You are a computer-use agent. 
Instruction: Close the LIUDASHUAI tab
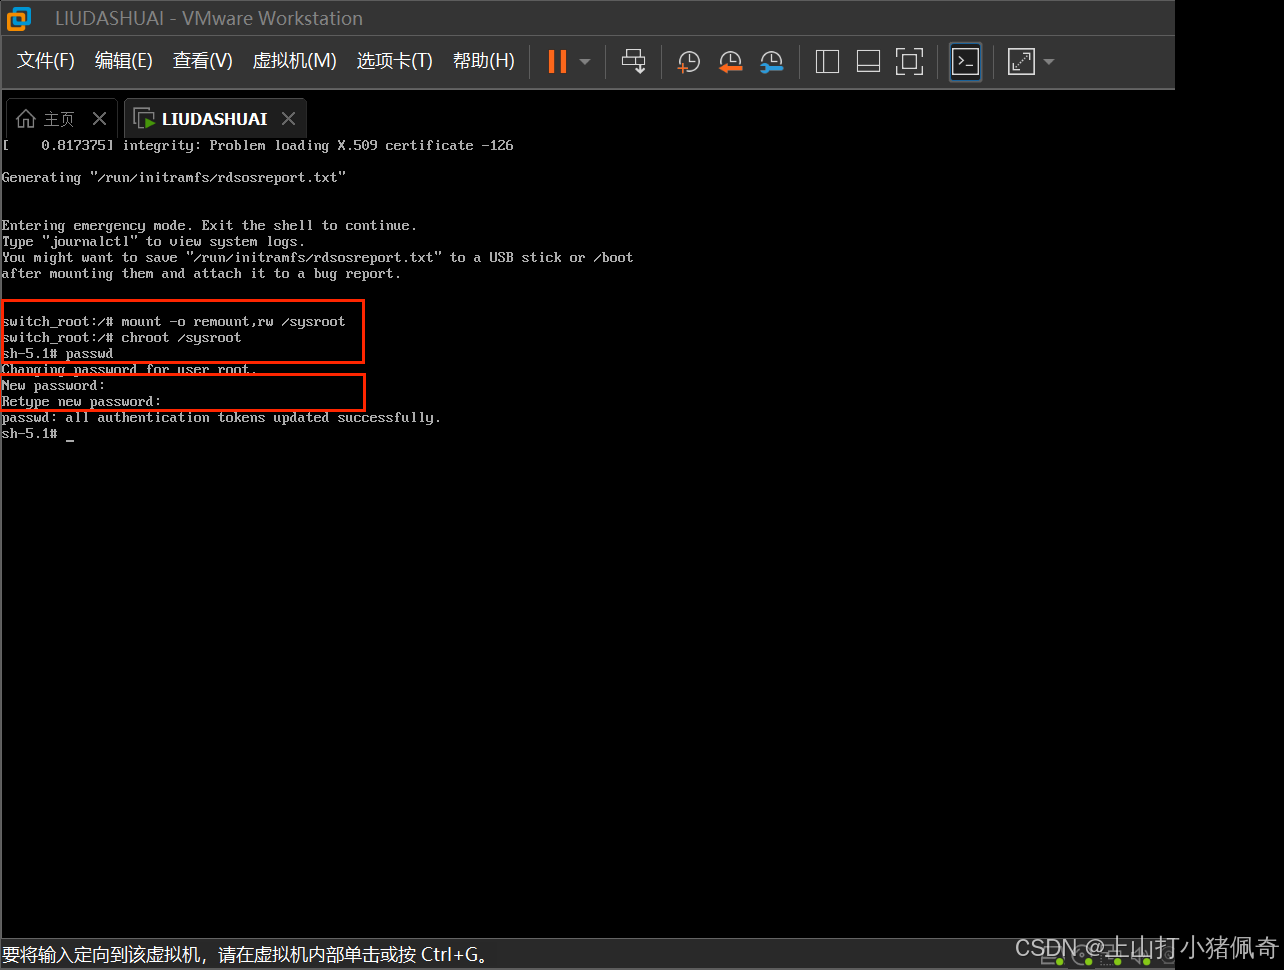(x=288, y=119)
